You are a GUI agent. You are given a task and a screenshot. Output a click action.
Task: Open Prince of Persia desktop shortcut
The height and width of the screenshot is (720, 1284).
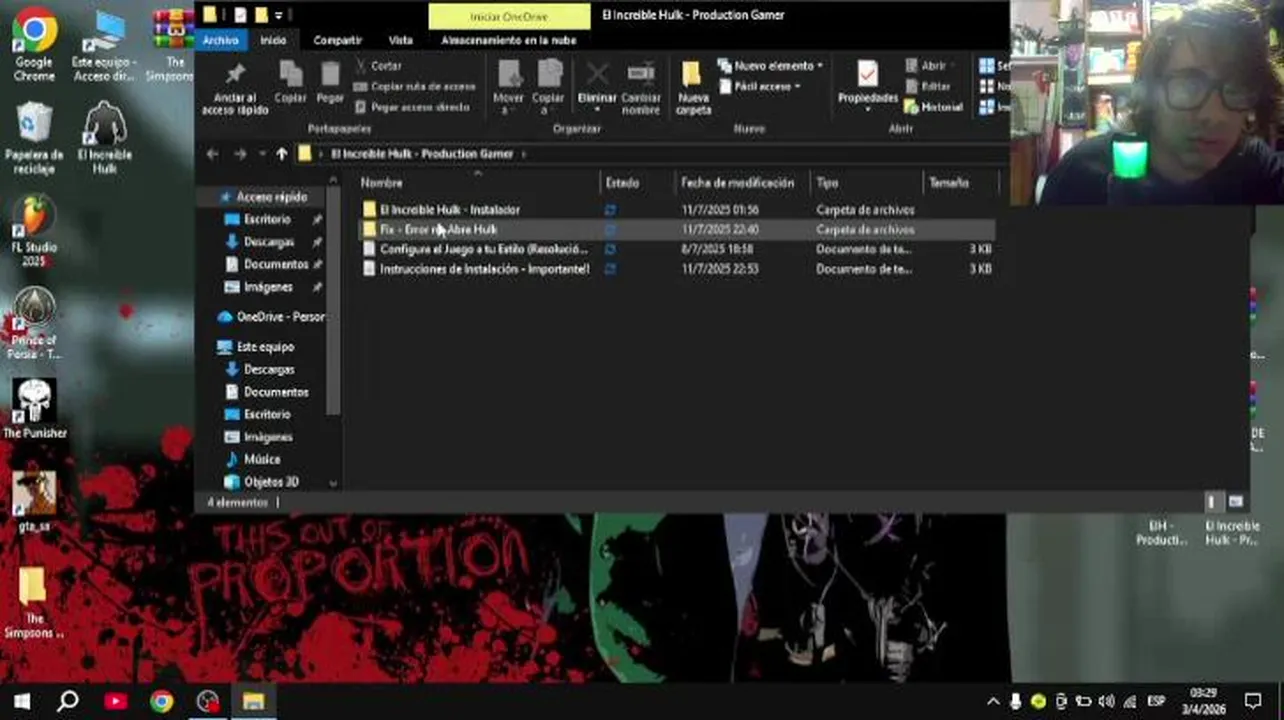[34, 323]
